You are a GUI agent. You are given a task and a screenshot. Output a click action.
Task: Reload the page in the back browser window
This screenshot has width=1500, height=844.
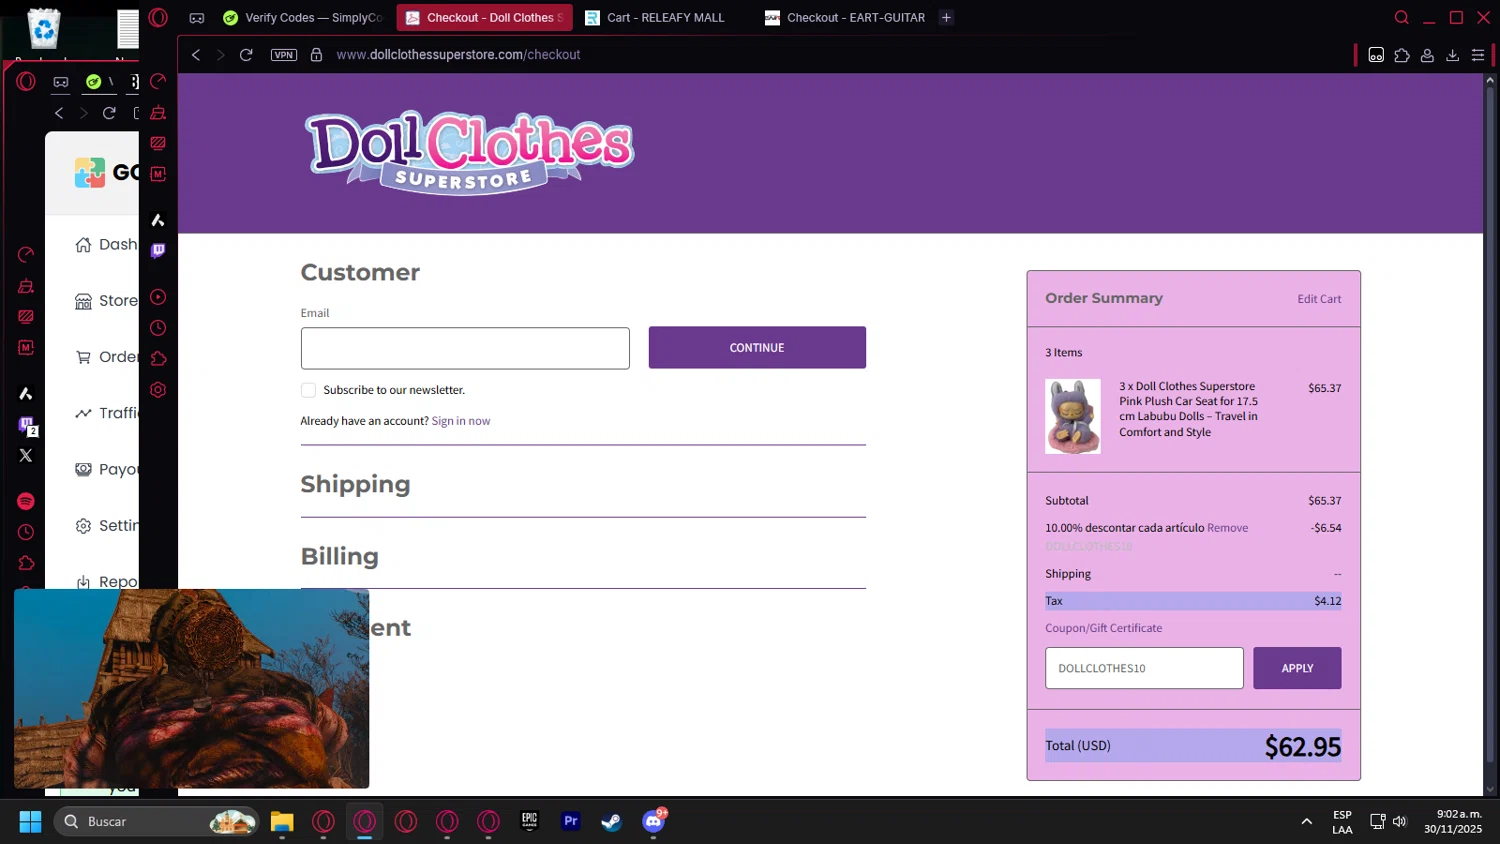[109, 113]
